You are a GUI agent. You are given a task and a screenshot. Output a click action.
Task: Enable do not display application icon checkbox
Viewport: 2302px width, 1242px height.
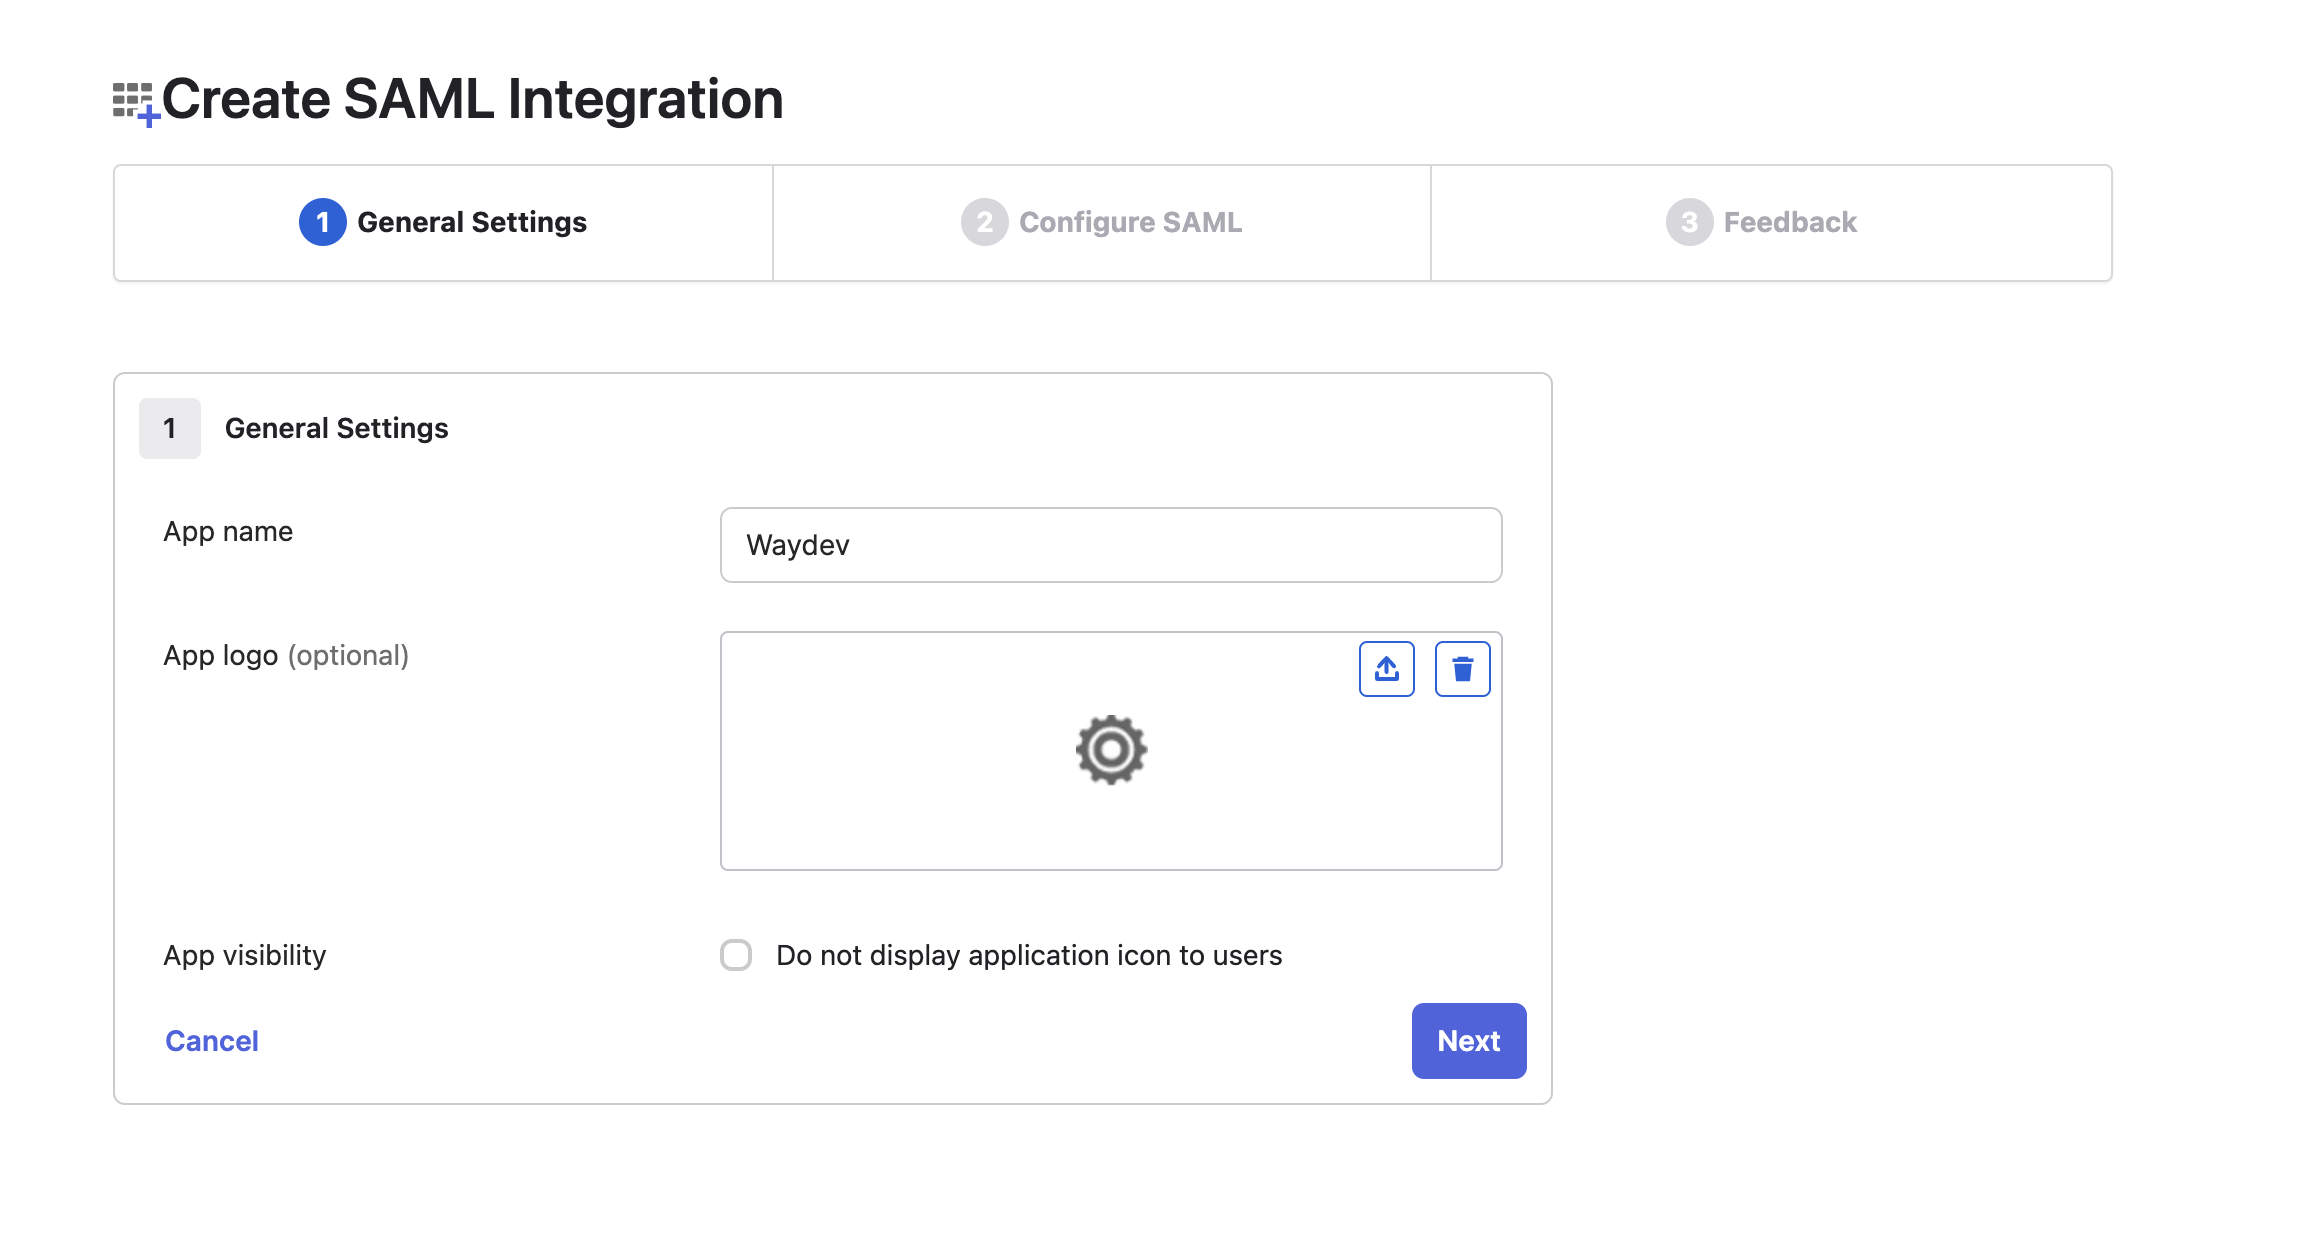pos(736,955)
